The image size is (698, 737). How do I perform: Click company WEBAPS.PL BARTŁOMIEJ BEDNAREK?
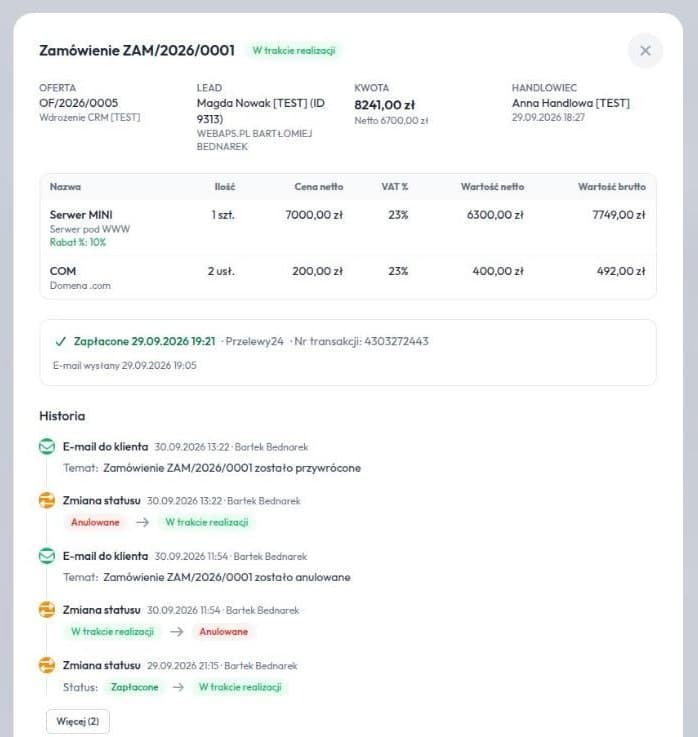pos(254,140)
